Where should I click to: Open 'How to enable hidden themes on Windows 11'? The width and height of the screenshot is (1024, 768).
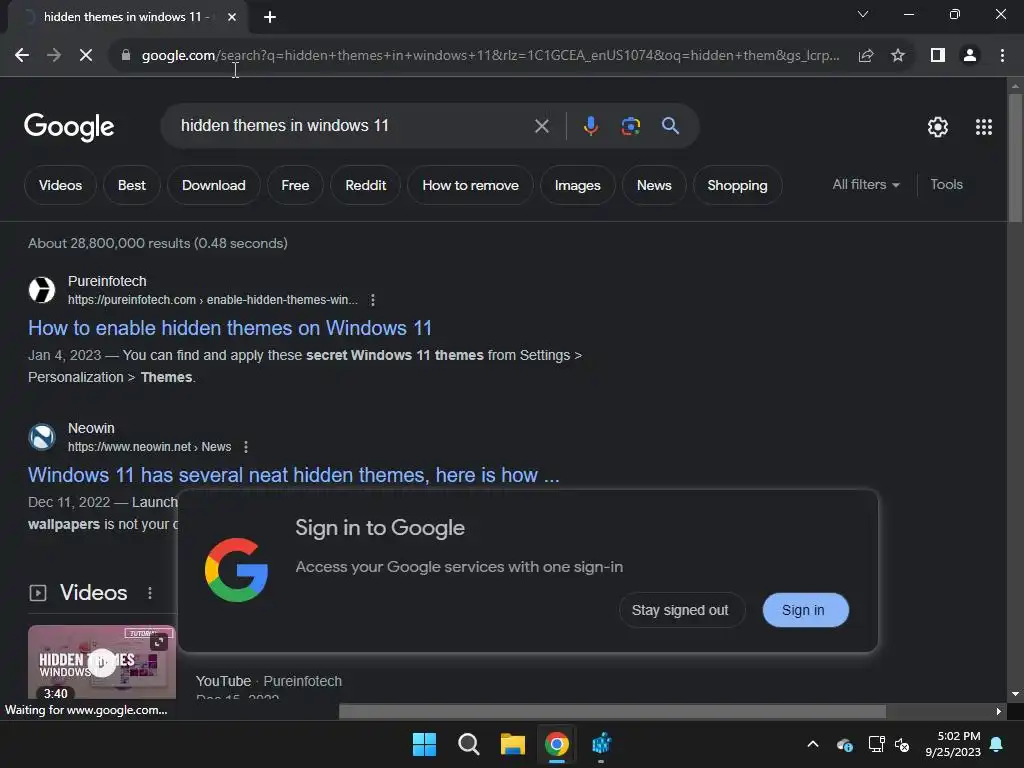230,328
